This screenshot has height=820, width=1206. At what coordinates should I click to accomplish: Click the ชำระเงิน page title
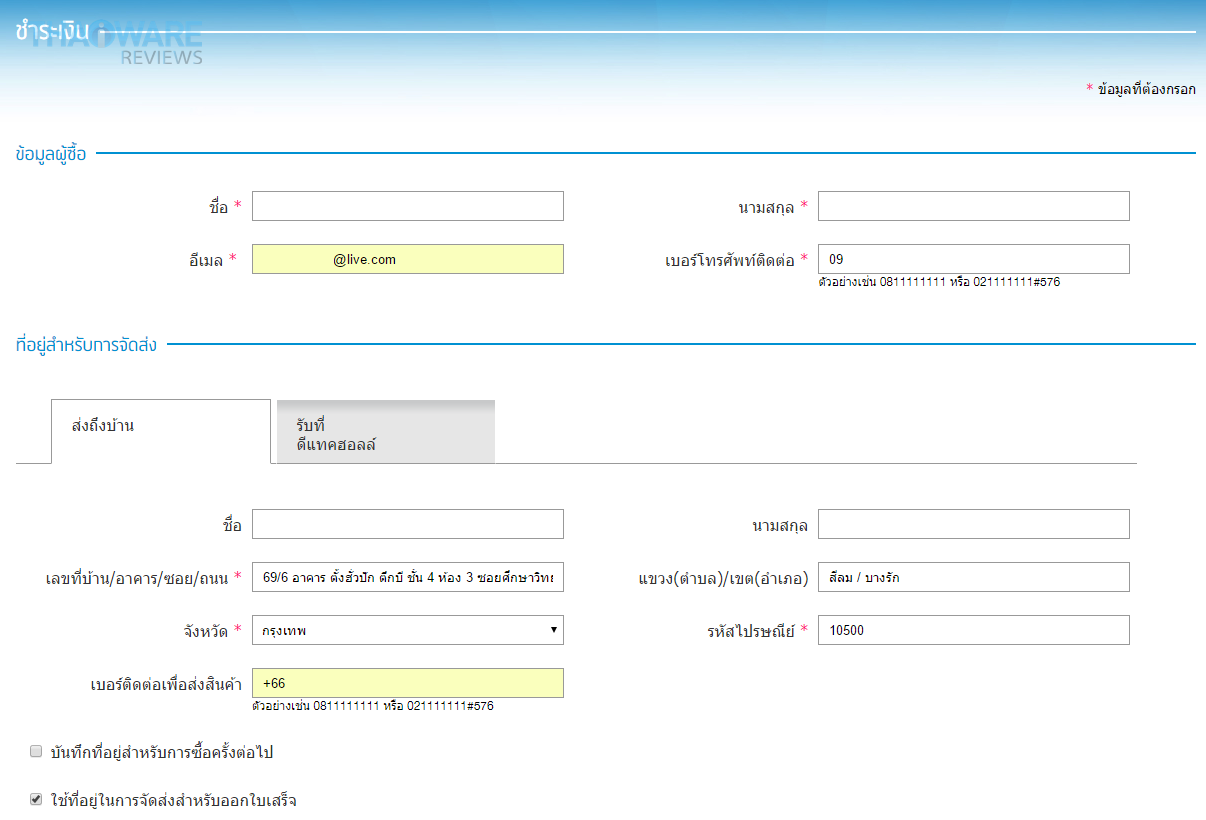click(53, 31)
